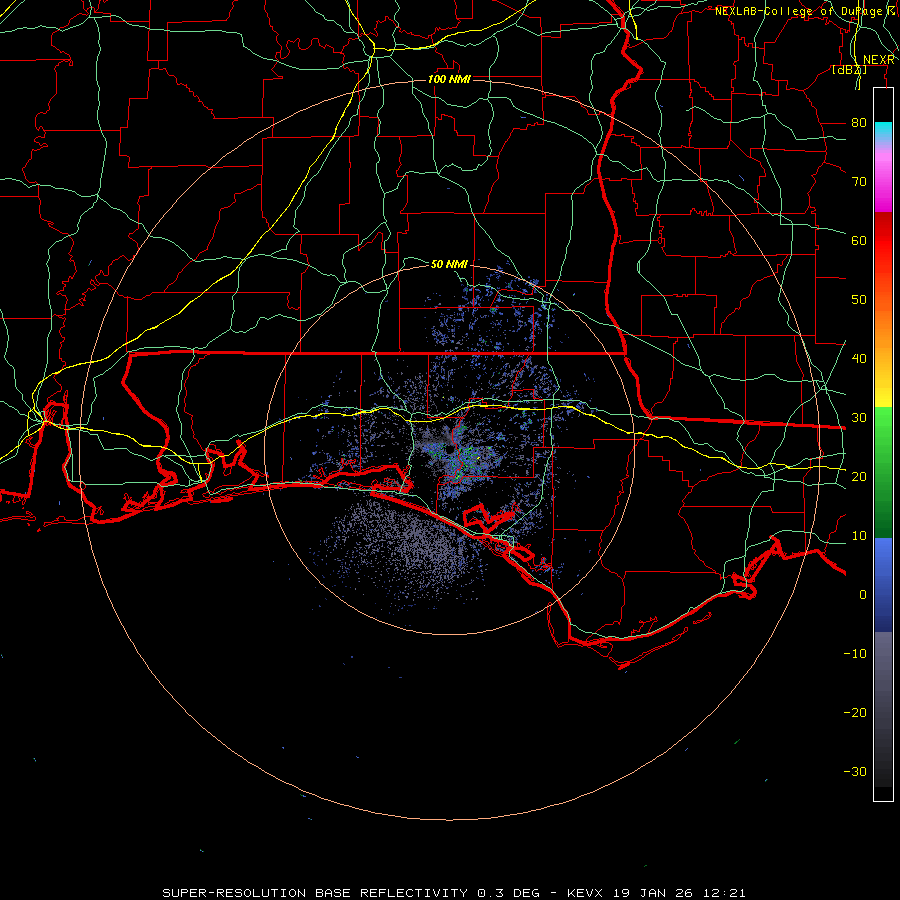
Task: Click the 70 dBZ scale label
Action: 859,181
